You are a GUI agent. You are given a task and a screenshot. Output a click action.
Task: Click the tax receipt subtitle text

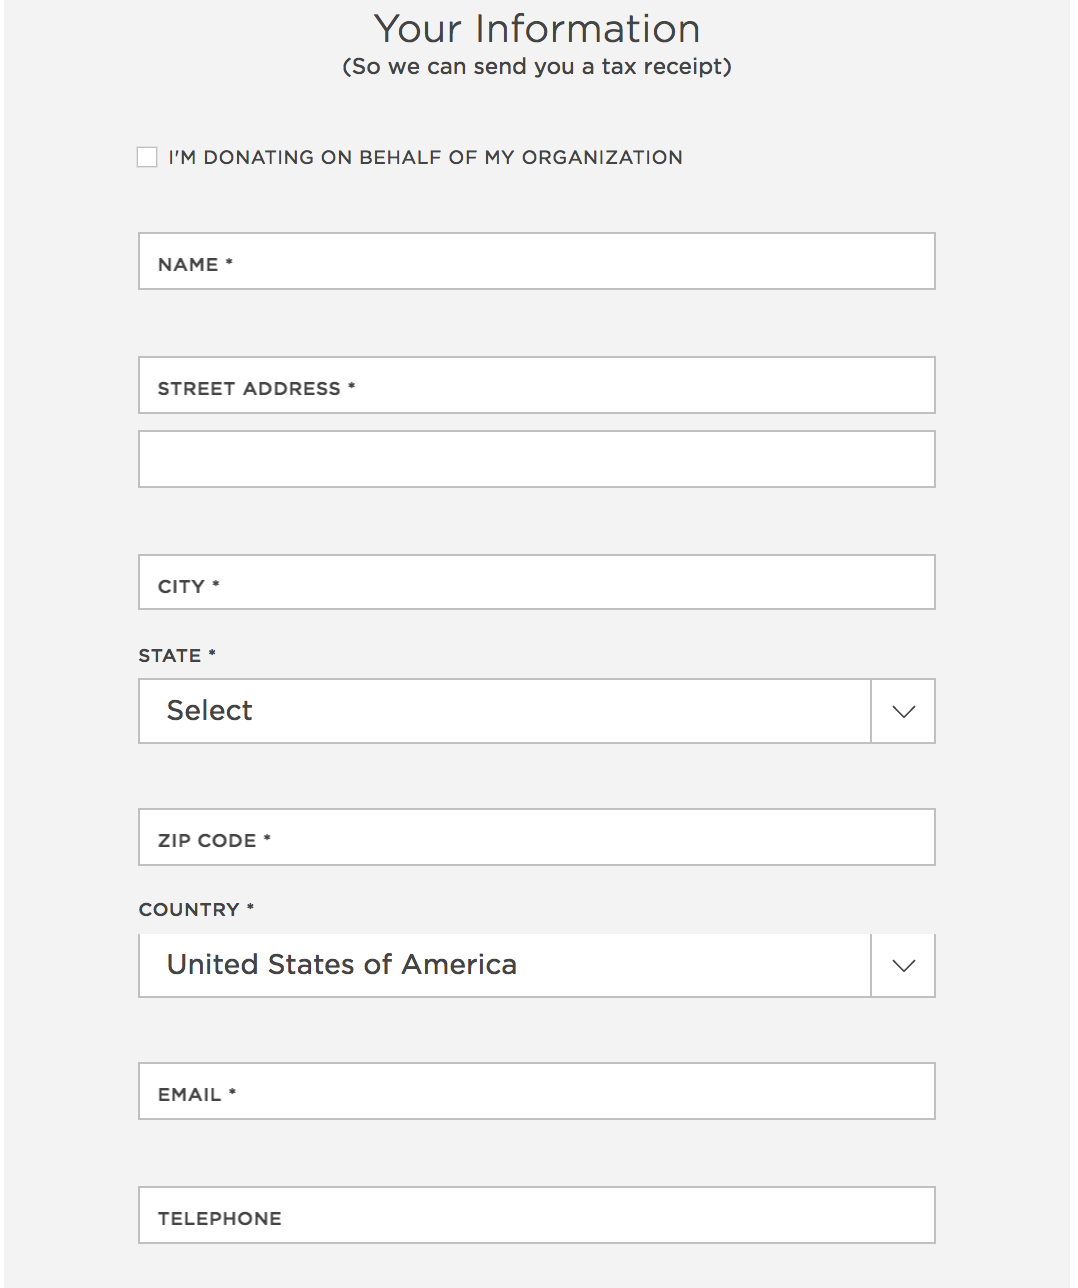(x=537, y=67)
